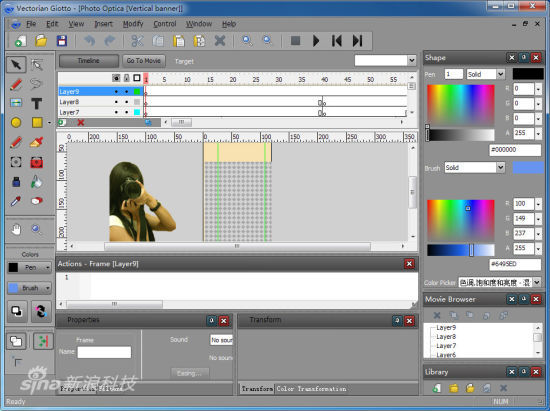This screenshot has width=550, height=411.
Task: Click the scissors cut icon
Action: 137,41
